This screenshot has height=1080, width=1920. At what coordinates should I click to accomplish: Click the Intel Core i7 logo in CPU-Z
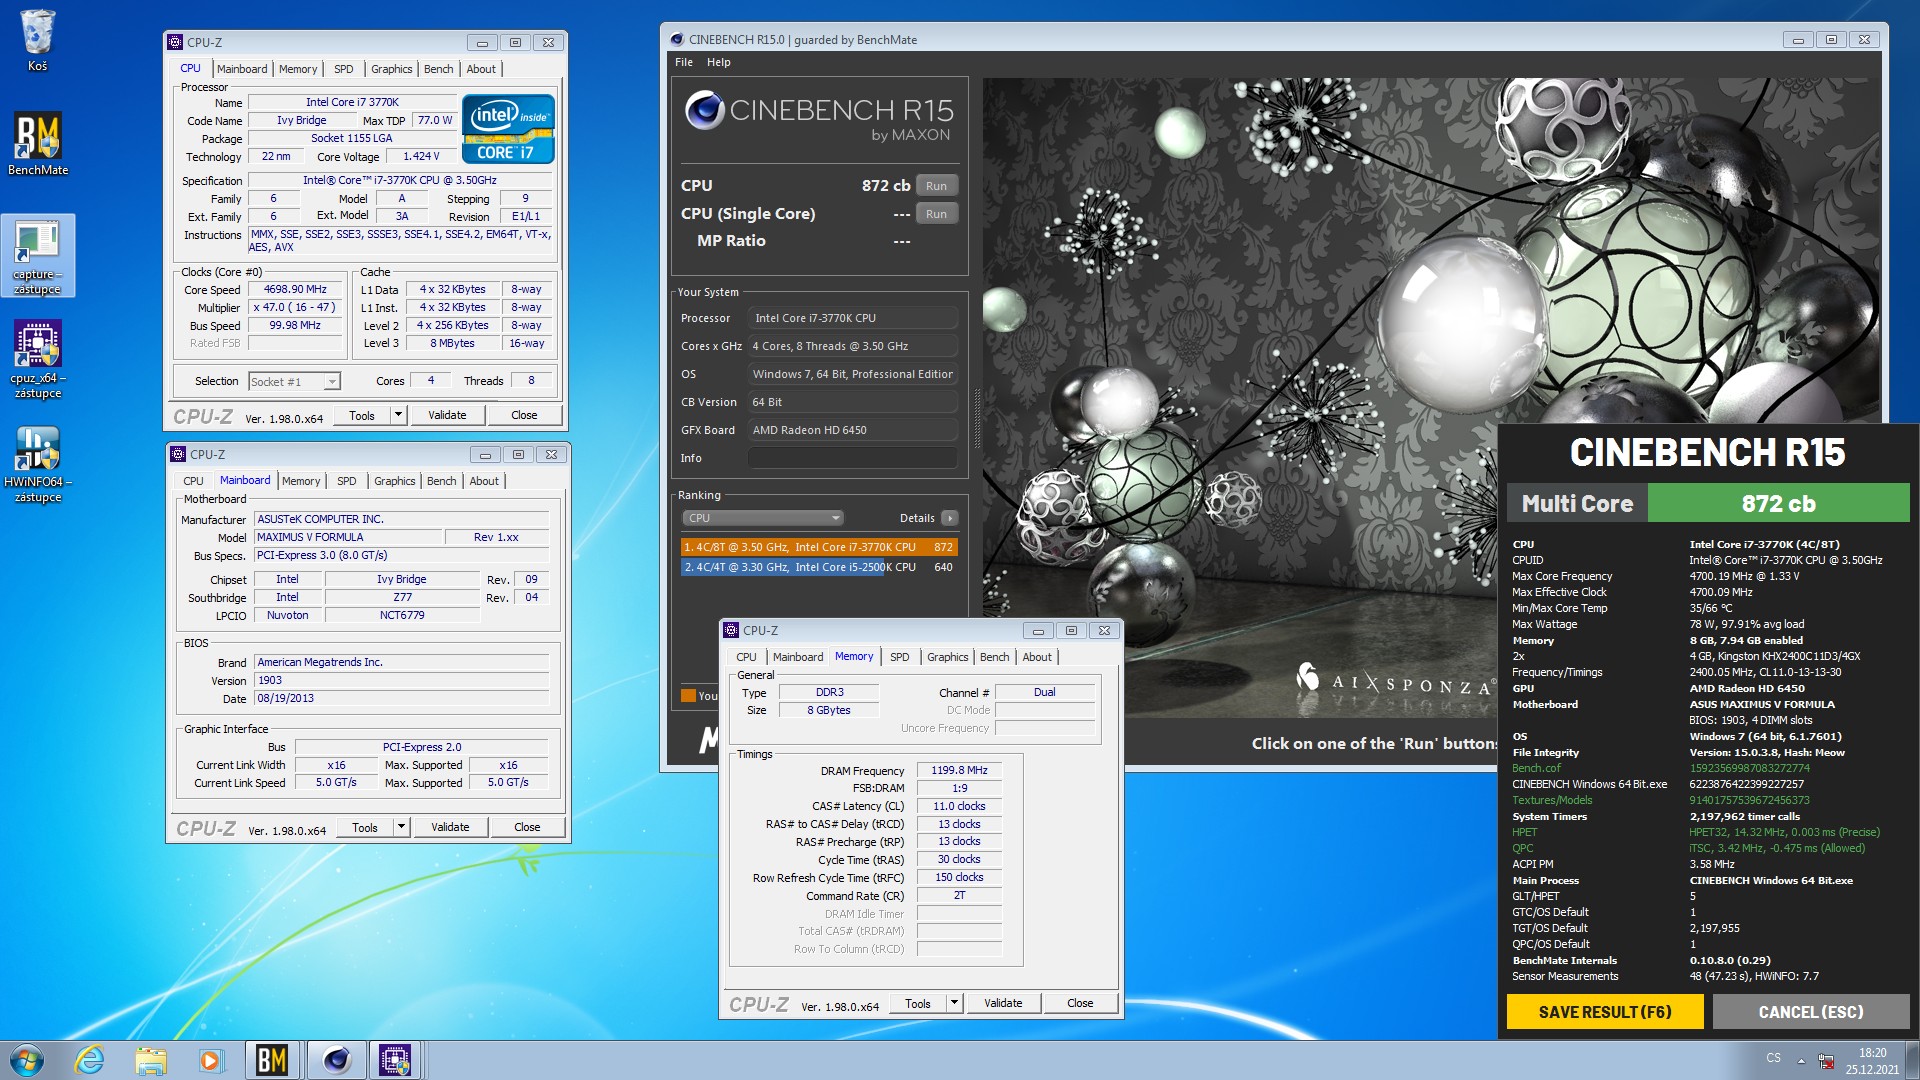(508, 129)
